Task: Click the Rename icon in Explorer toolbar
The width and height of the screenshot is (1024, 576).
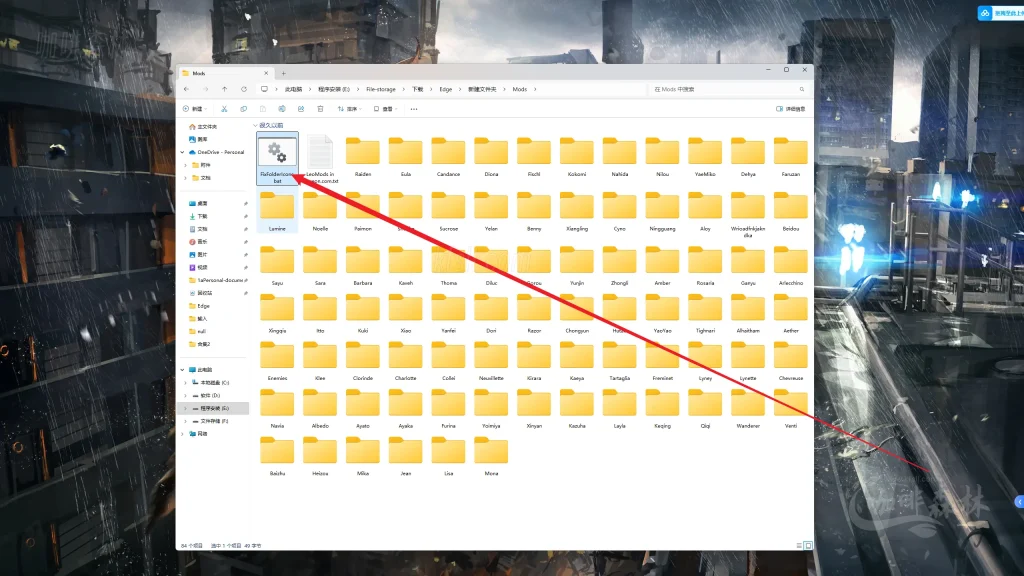Action: [281, 109]
